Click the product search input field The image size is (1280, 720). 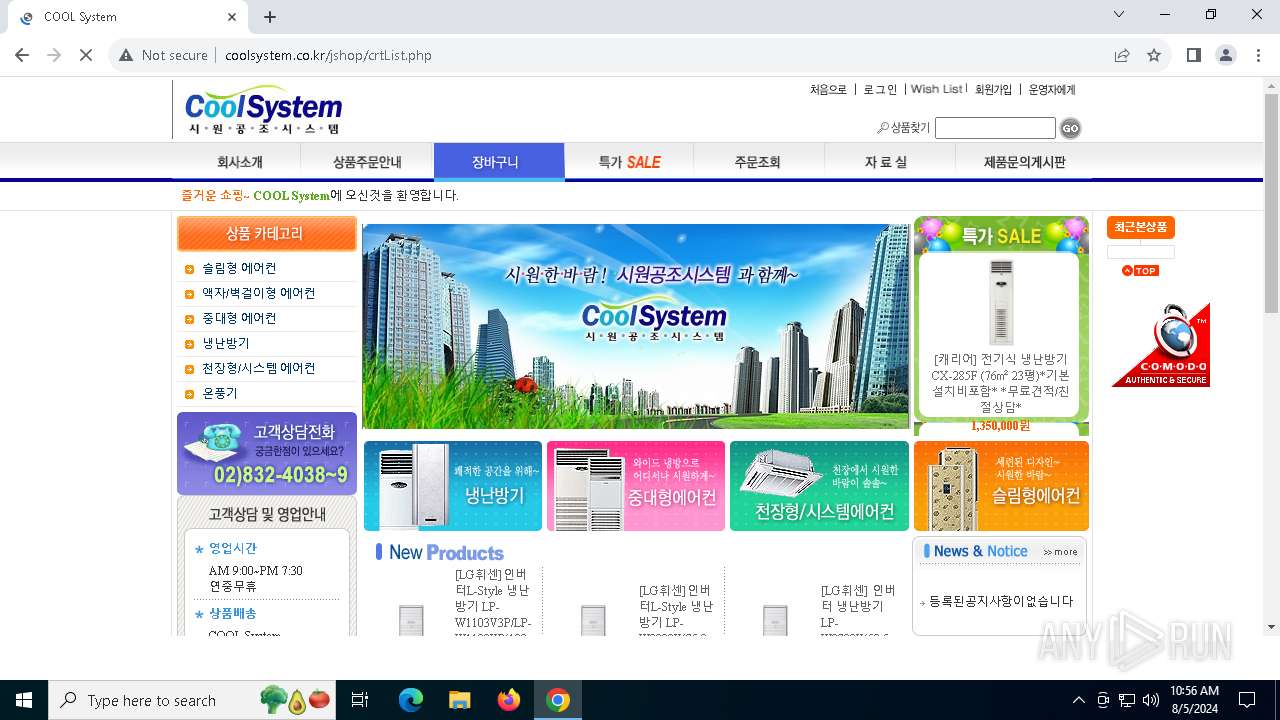tap(995, 128)
